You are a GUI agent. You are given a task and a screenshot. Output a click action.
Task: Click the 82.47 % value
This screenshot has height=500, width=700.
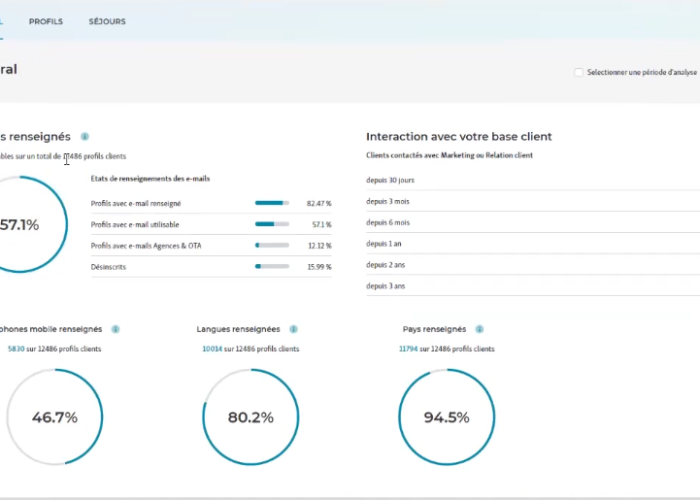point(319,204)
